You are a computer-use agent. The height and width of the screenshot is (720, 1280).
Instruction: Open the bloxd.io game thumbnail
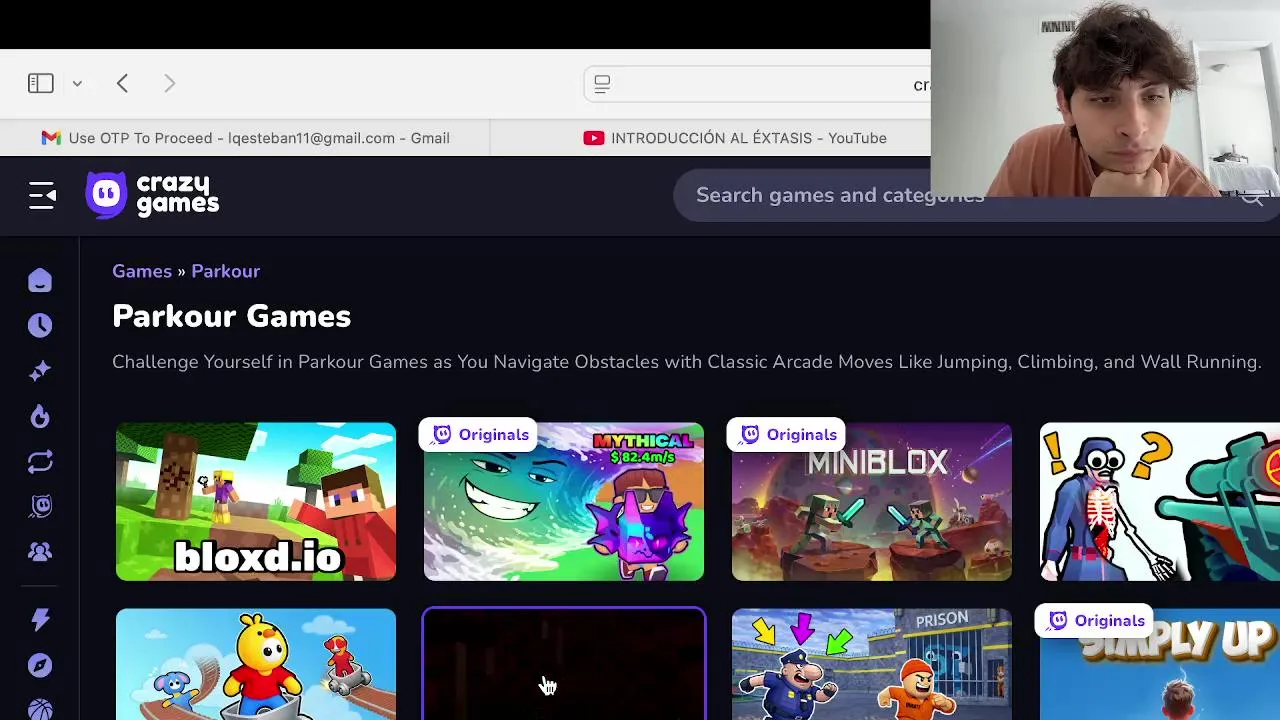(x=256, y=501)
